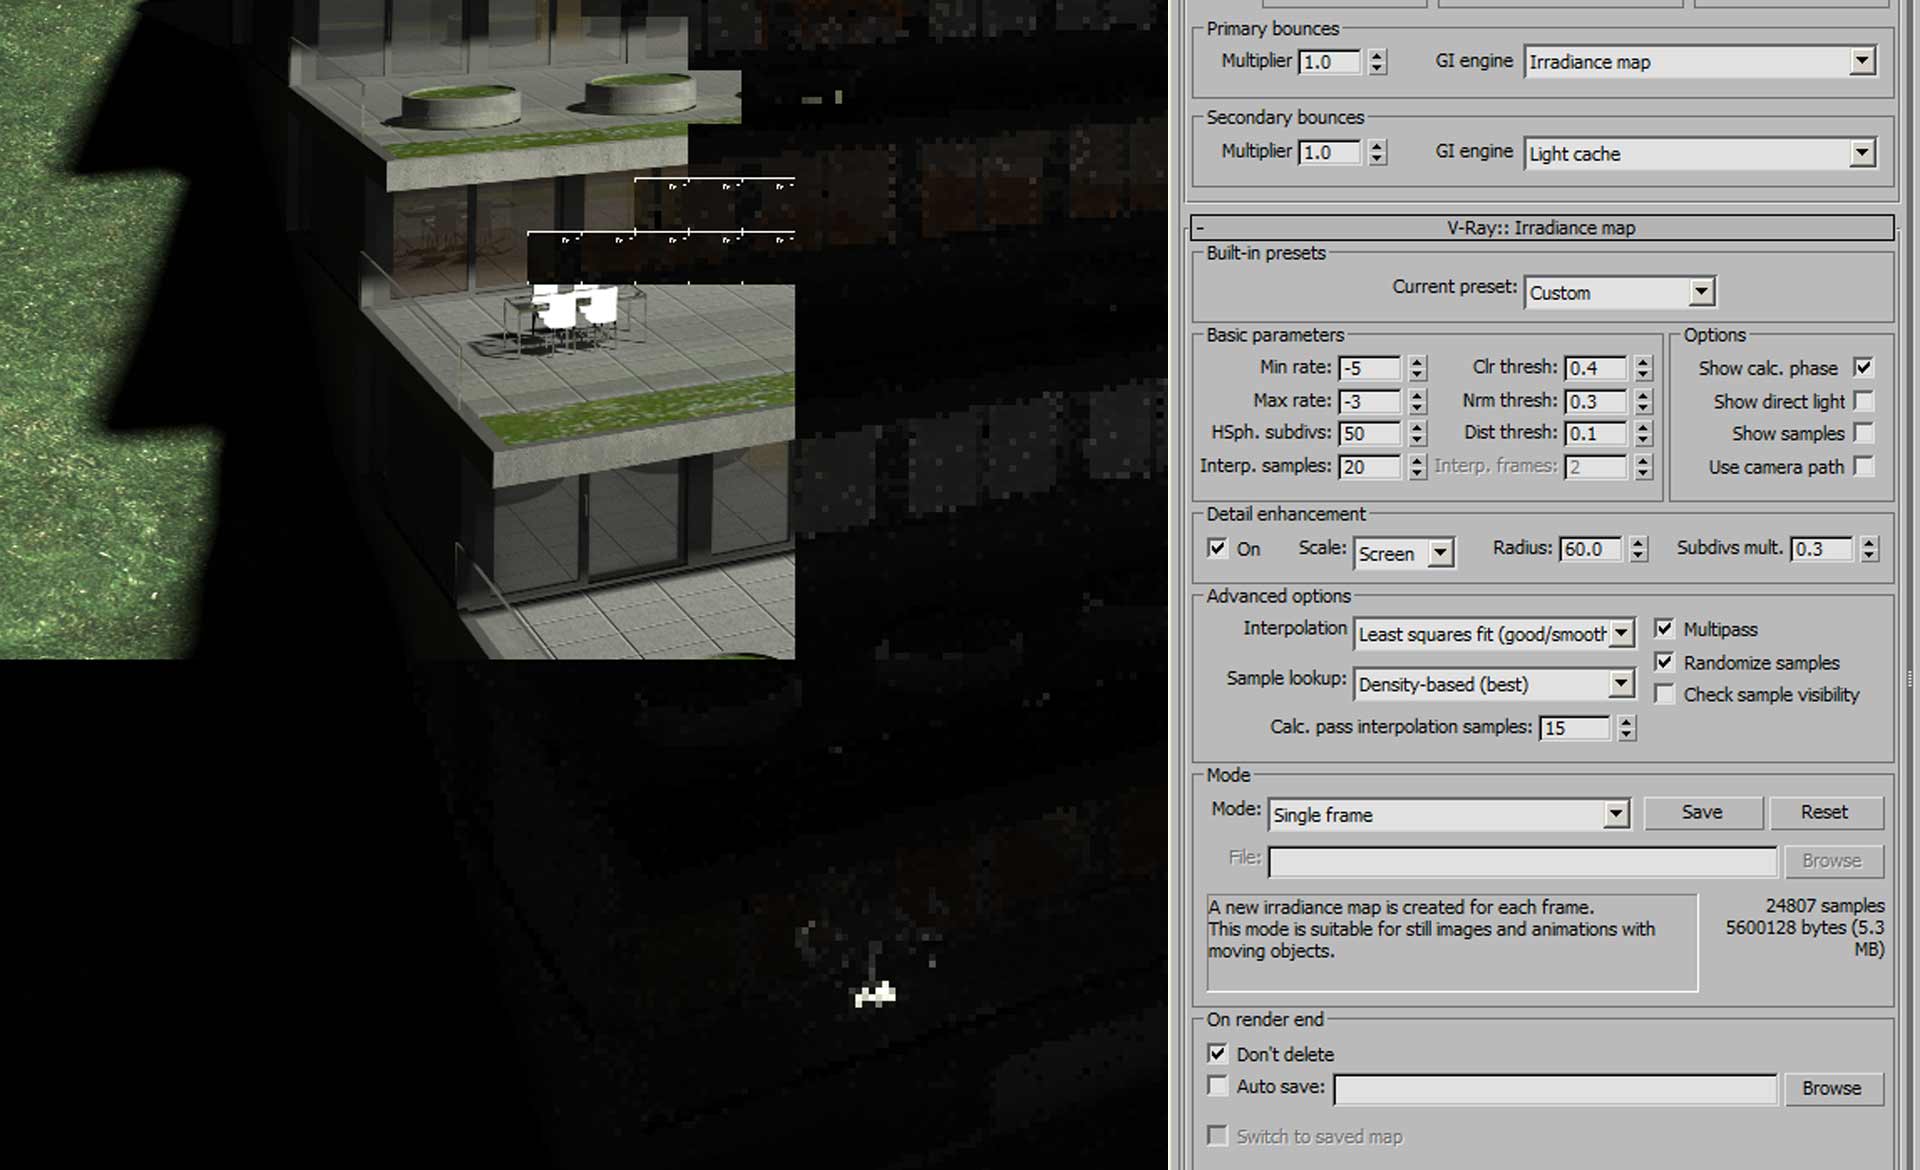Click the Interp. samples input field

[x=1368, y=466]
